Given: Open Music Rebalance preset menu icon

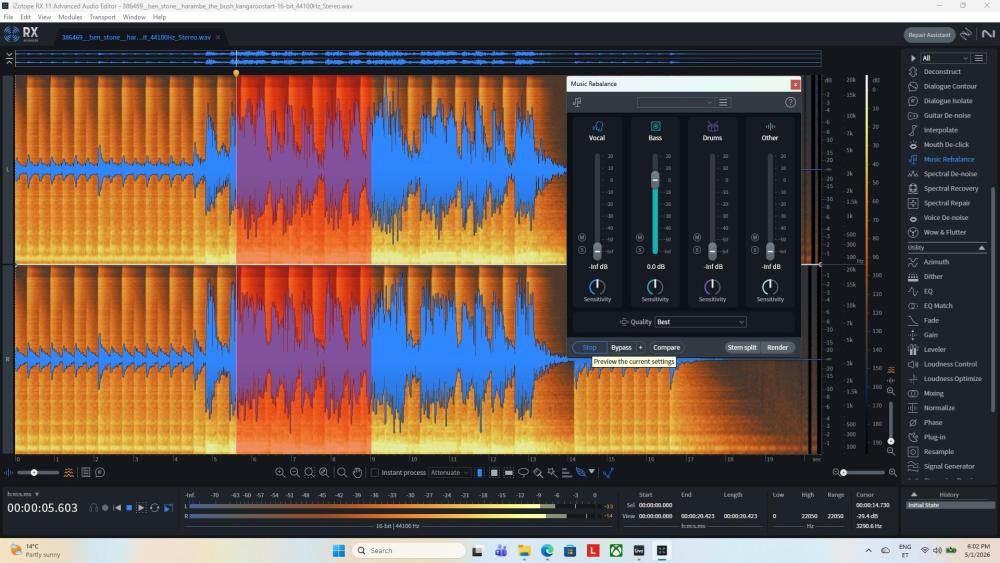Looking at the screenshot, I should click(x=723, y=102).
